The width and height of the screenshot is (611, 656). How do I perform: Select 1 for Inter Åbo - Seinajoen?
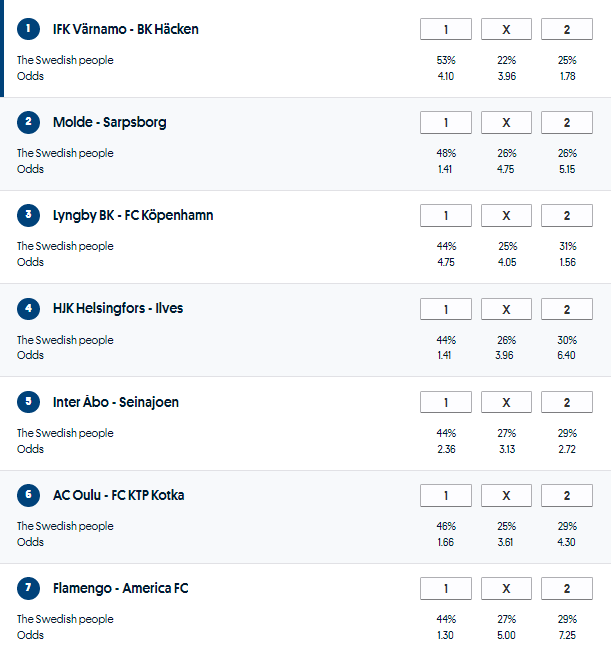446,402
